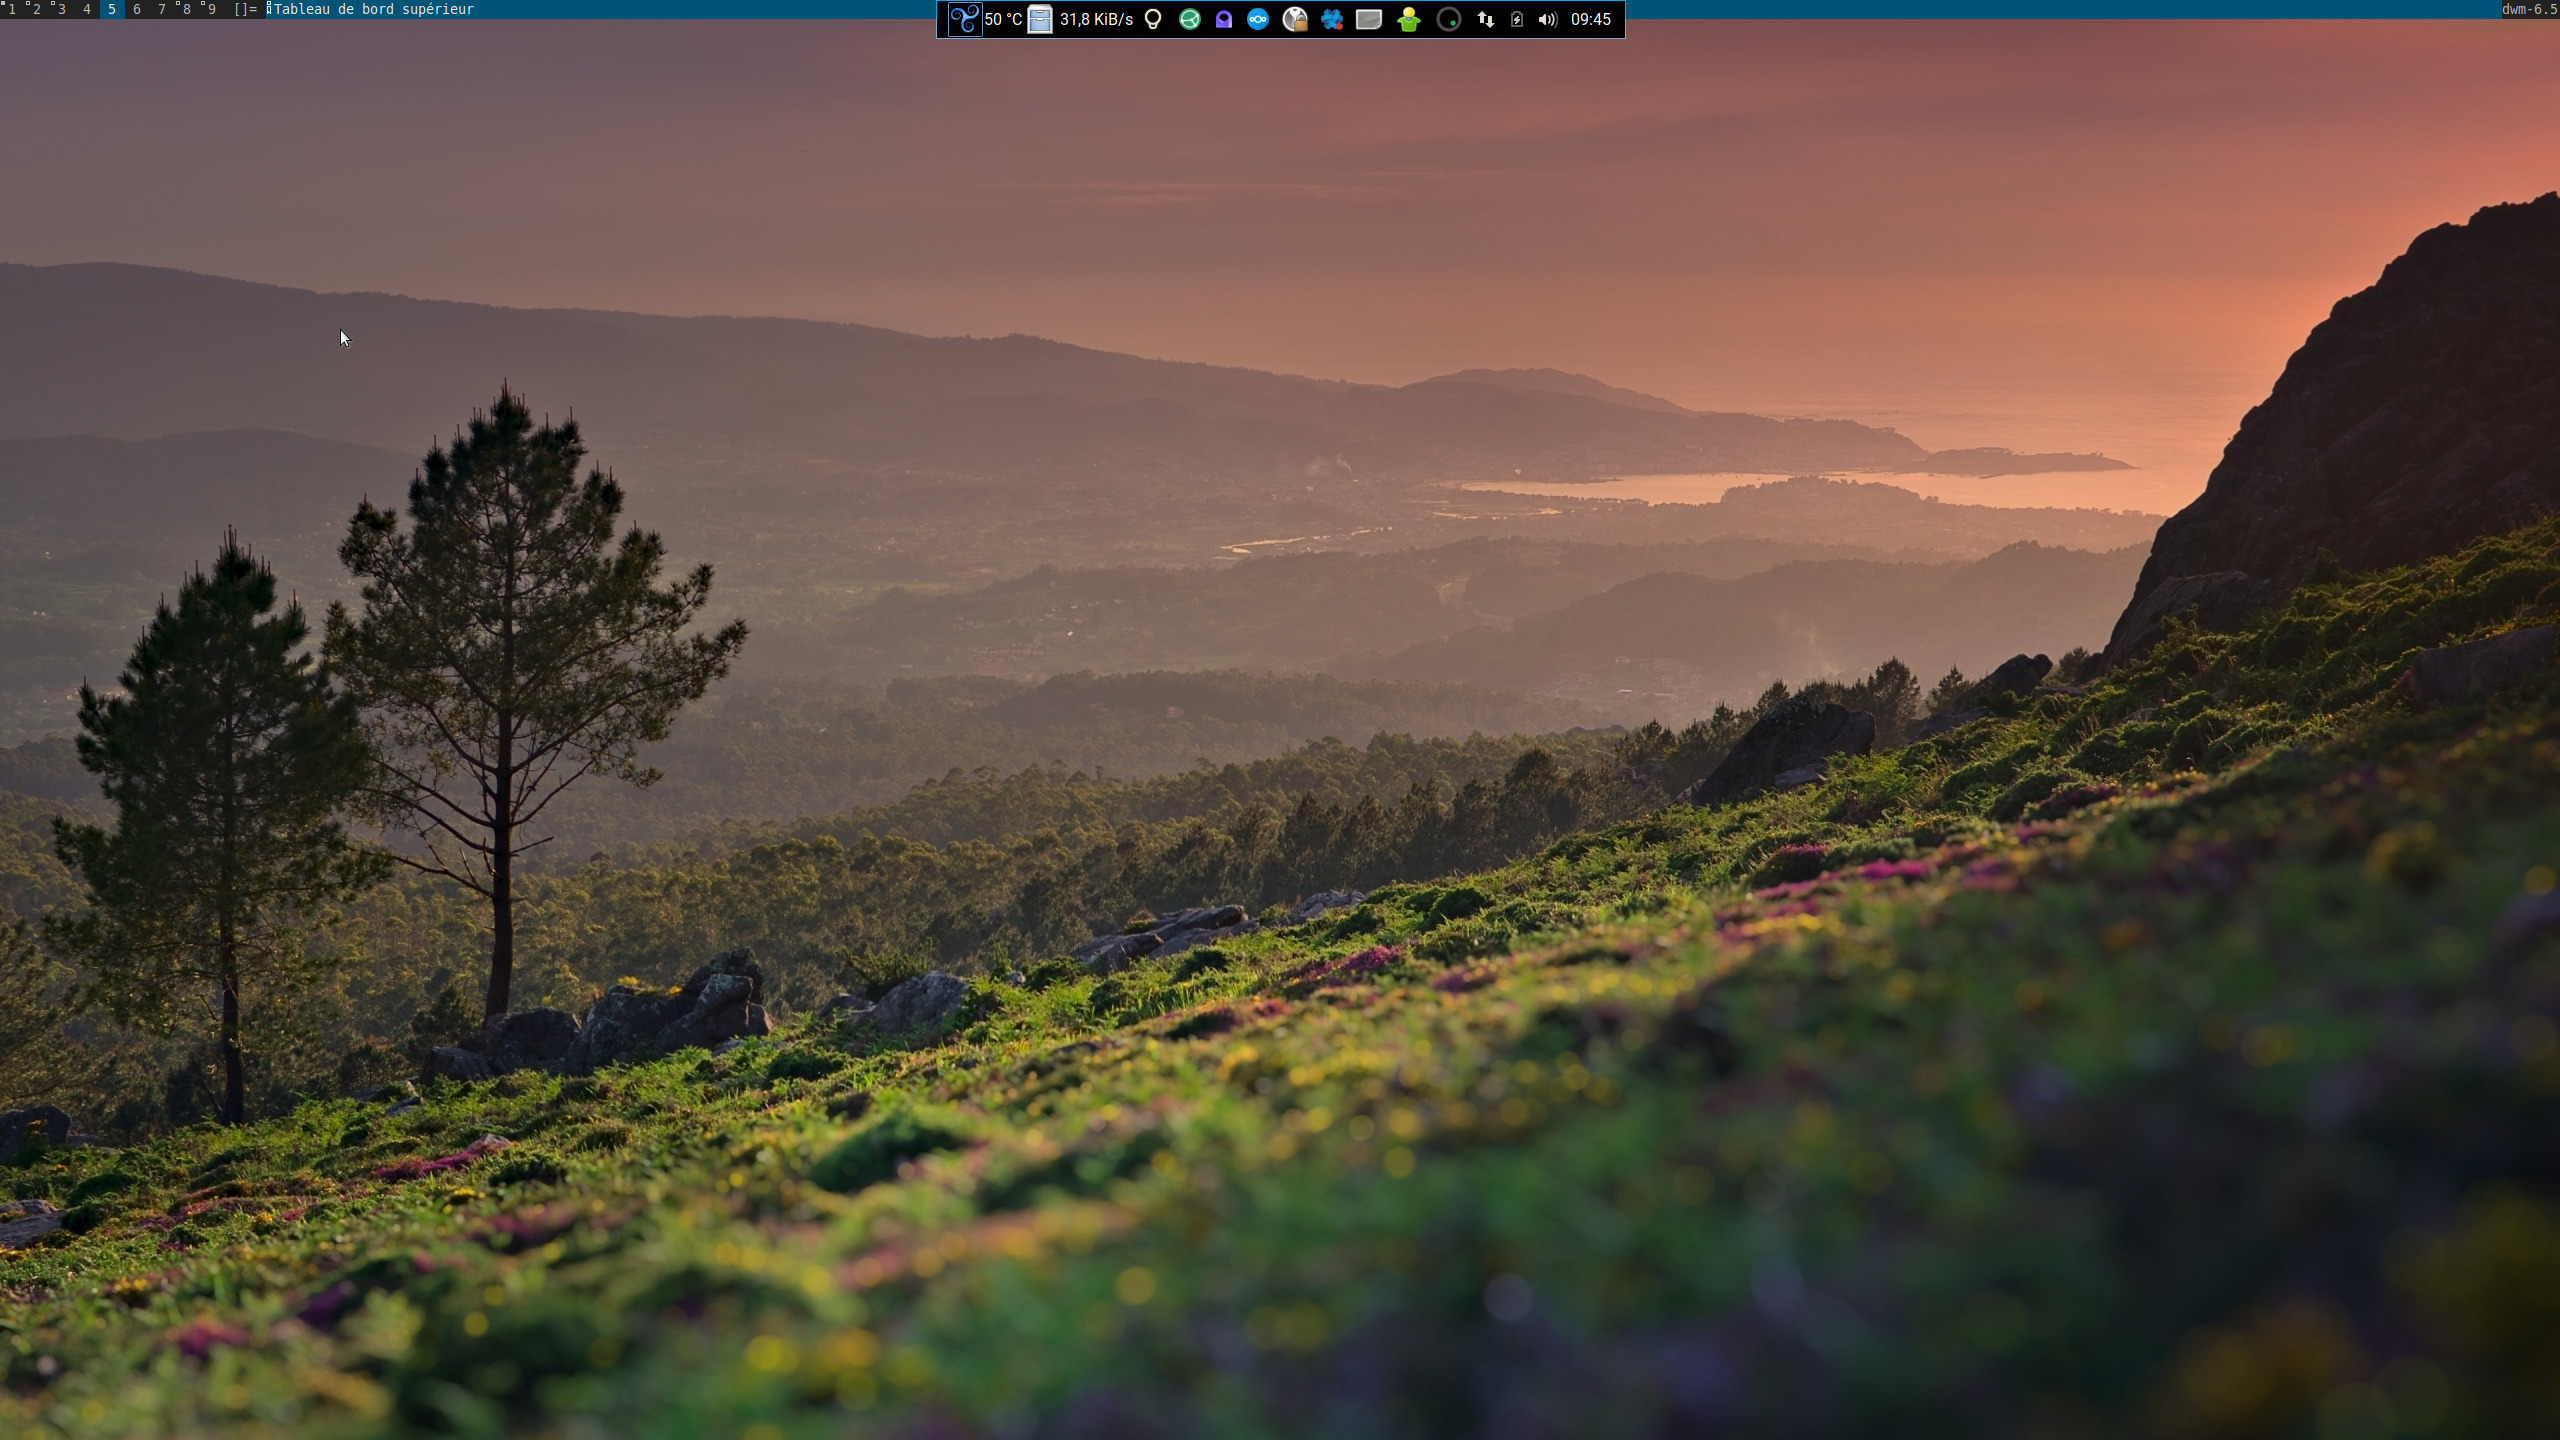Click the grey notes rectangle tray icon
Screen dimensions: 2560x1440
point(1368,19)
